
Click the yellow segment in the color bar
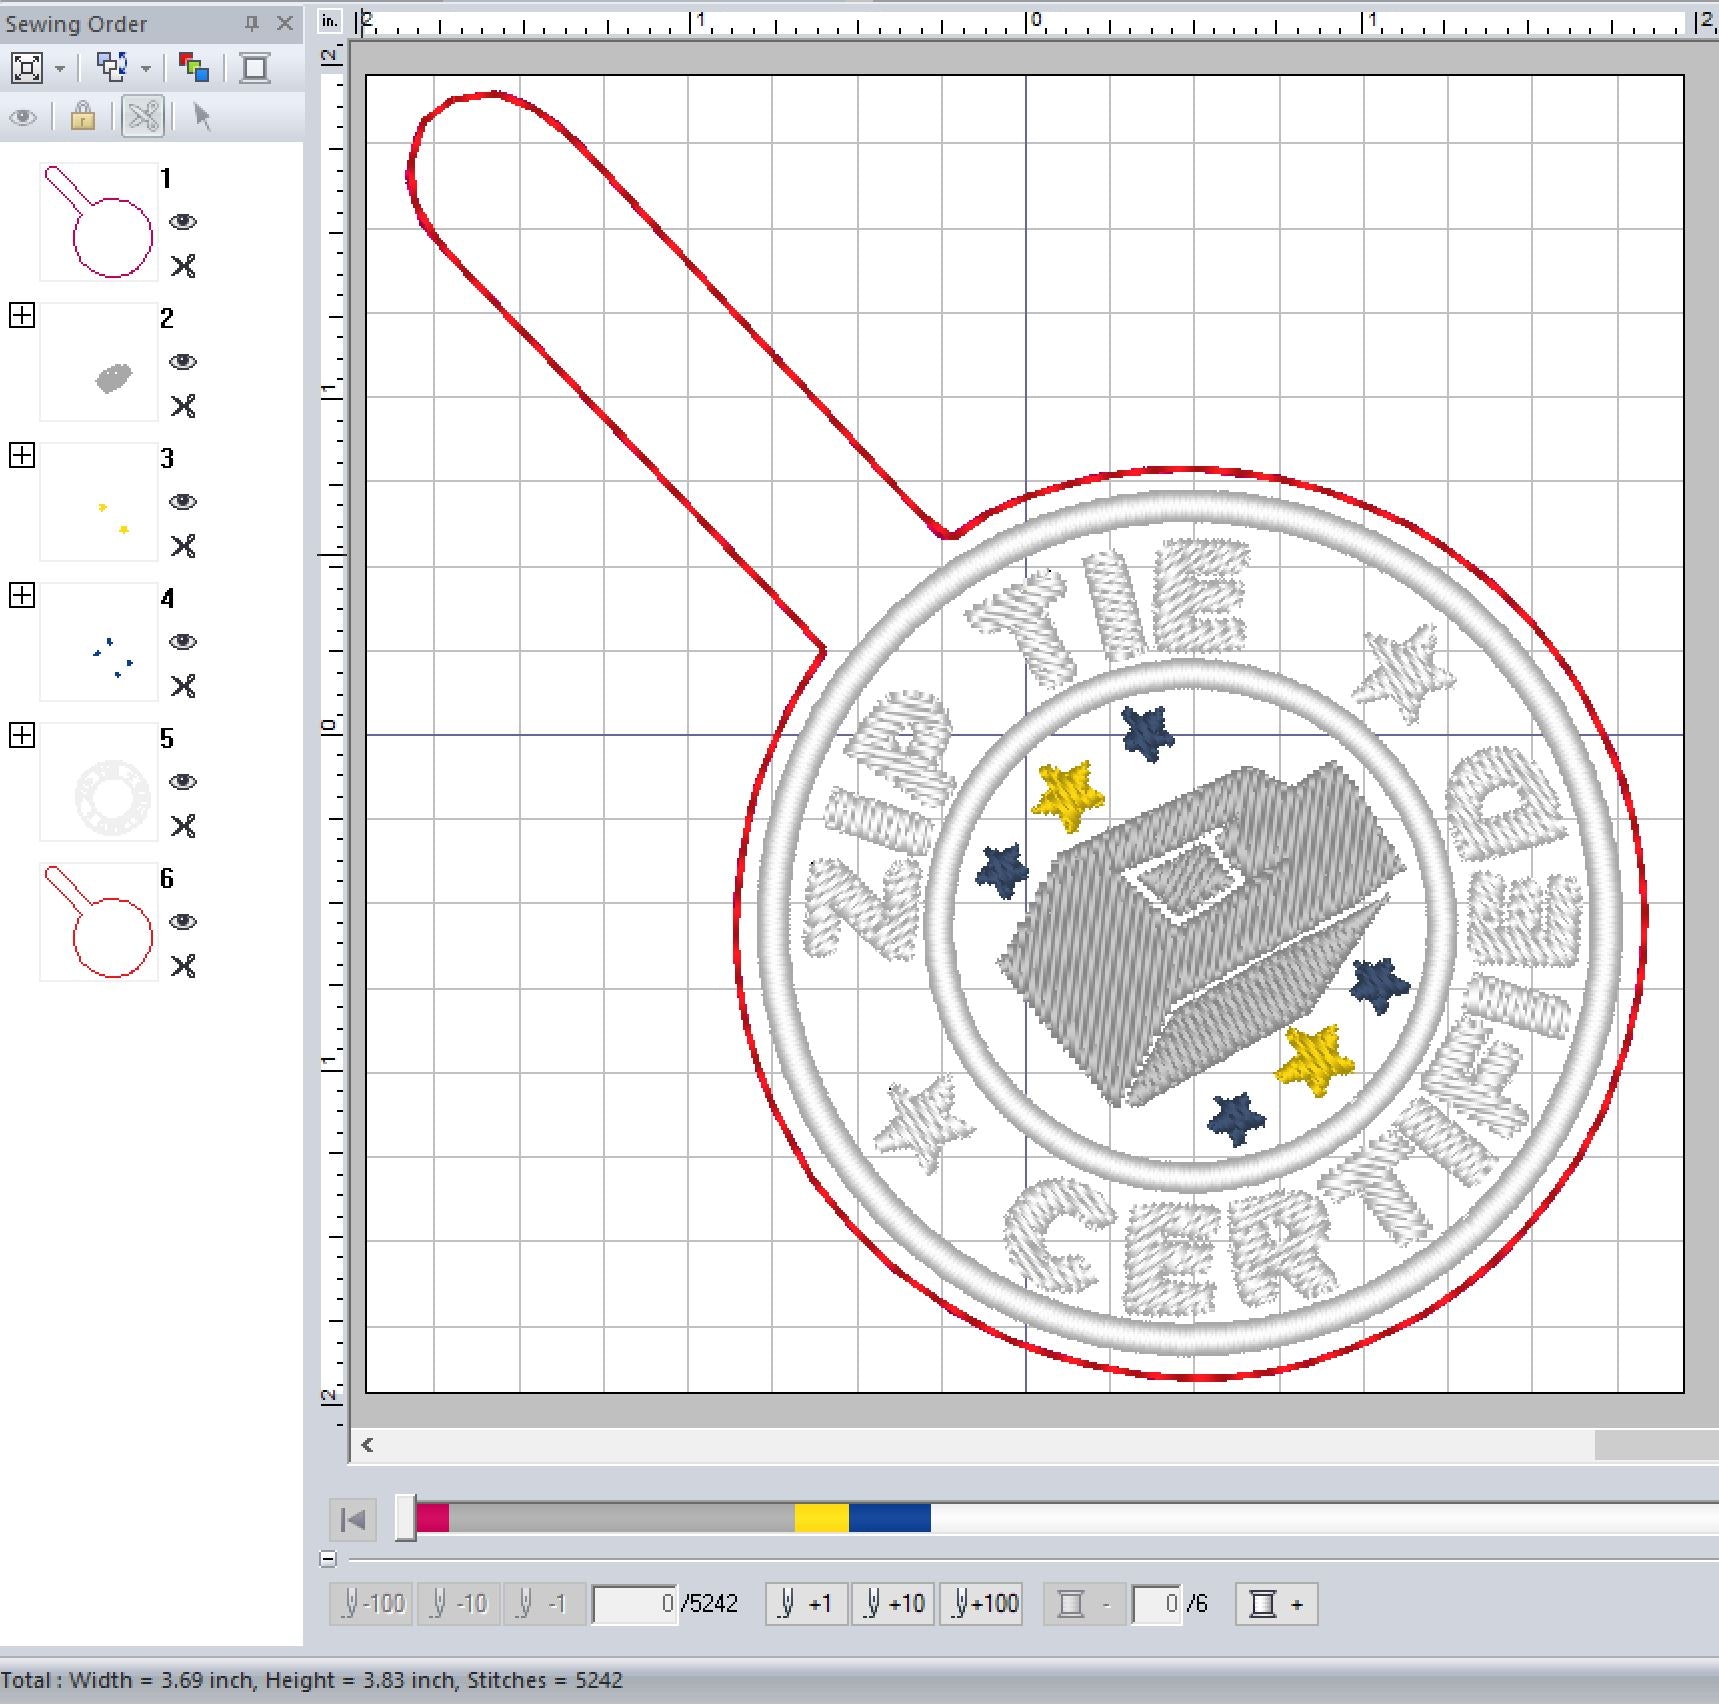click(x=821, y=1518)
